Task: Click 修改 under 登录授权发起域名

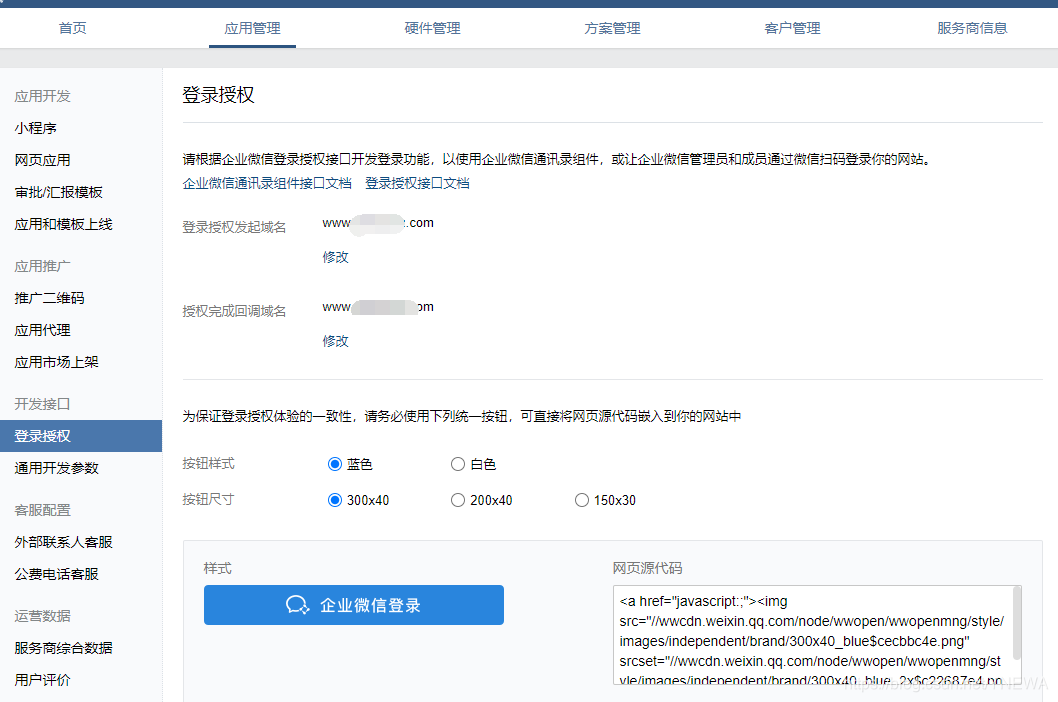Action: click(x=335, y=257)
